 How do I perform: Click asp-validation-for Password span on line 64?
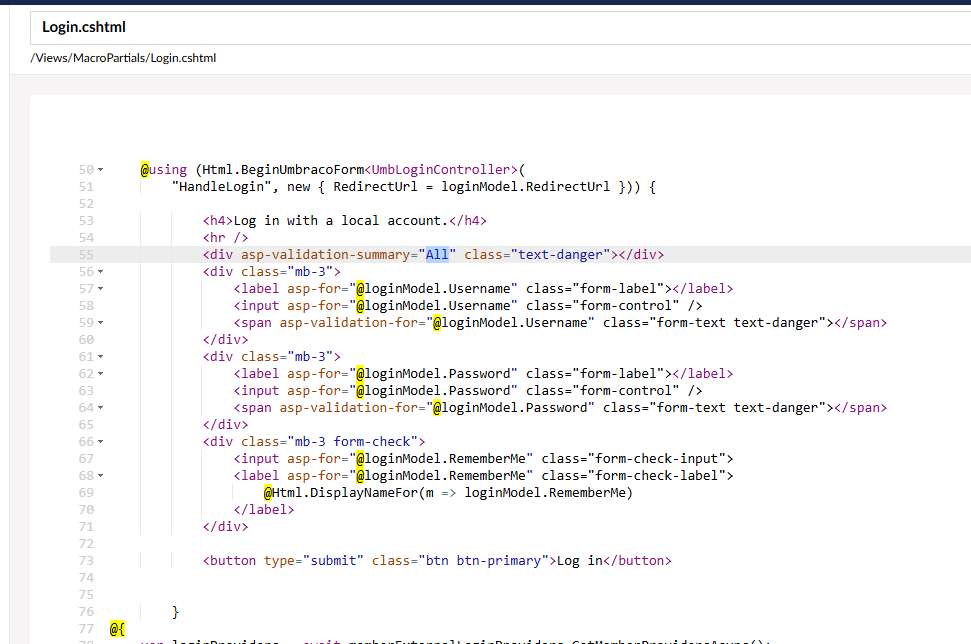coord(560,408)
